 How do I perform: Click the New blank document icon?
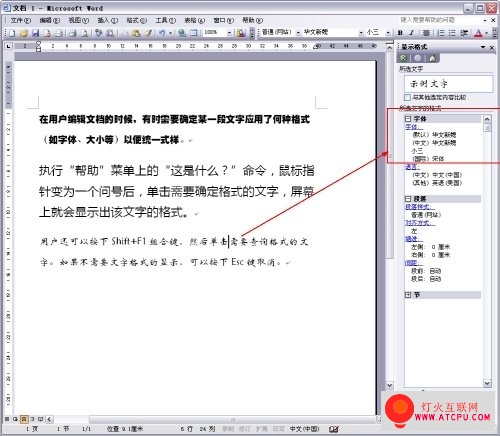tap(12, 33)
